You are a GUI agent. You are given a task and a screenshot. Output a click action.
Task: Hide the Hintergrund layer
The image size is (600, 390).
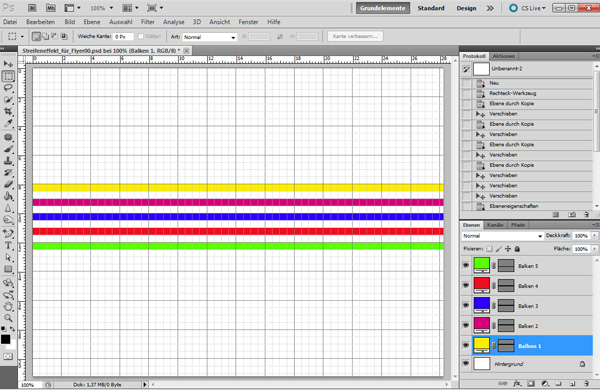tap(466, 363)
